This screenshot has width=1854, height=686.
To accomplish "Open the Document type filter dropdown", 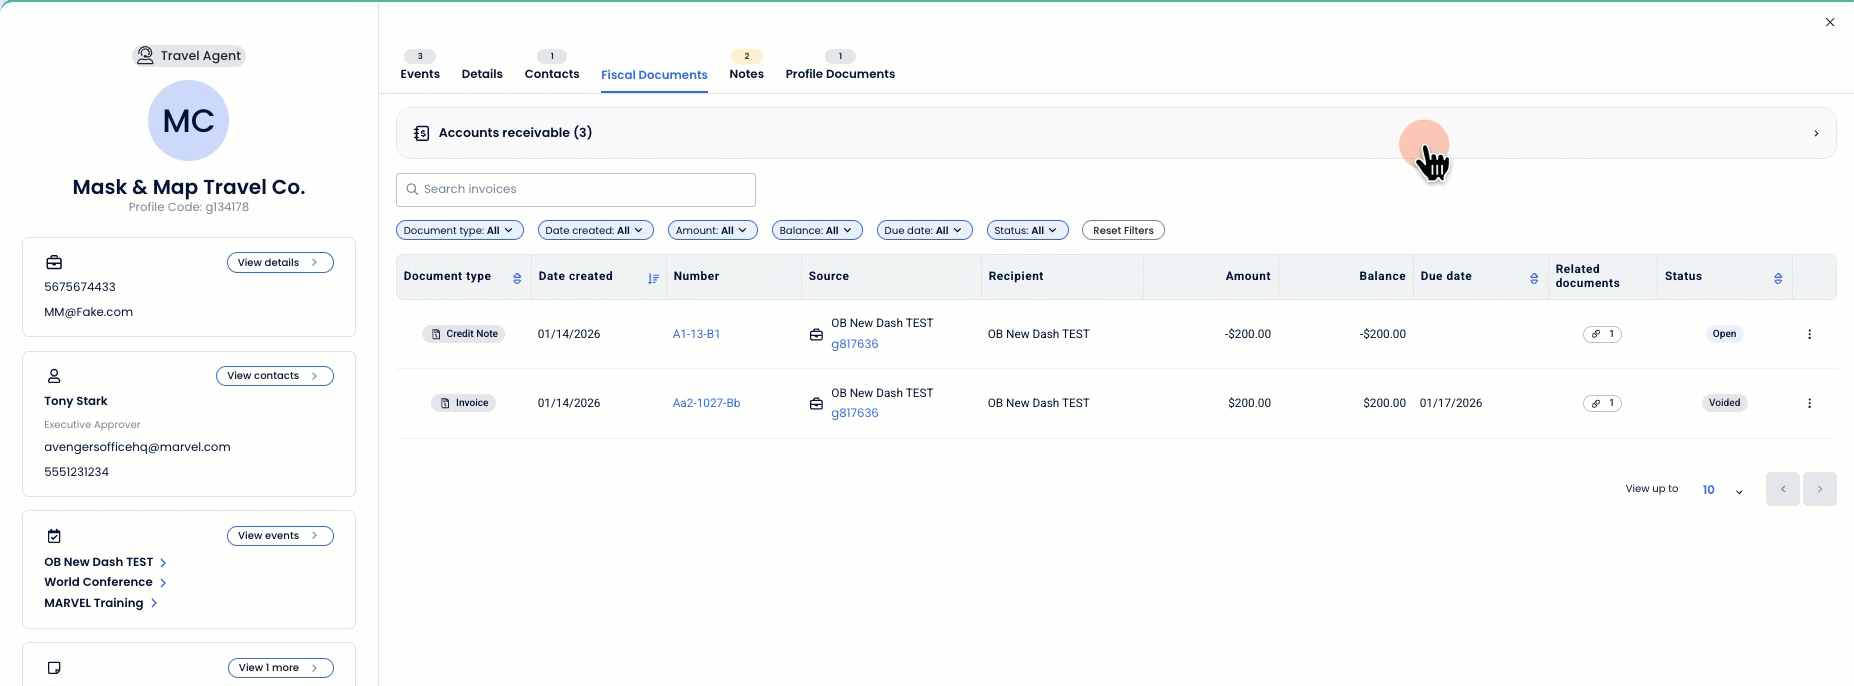I will coord(459,230).
